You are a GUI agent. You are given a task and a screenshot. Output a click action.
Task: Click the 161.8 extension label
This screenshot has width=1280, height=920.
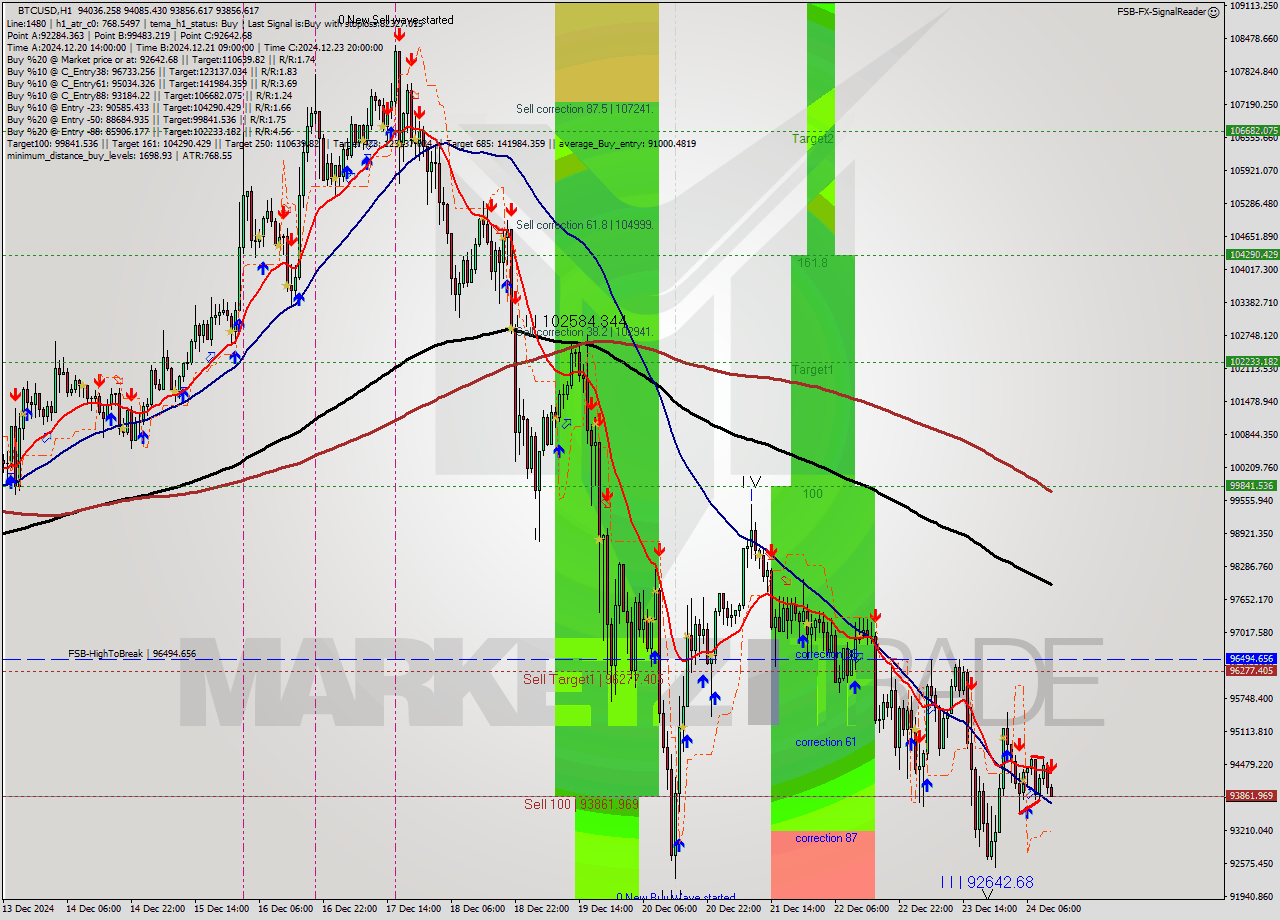(813, 262)
